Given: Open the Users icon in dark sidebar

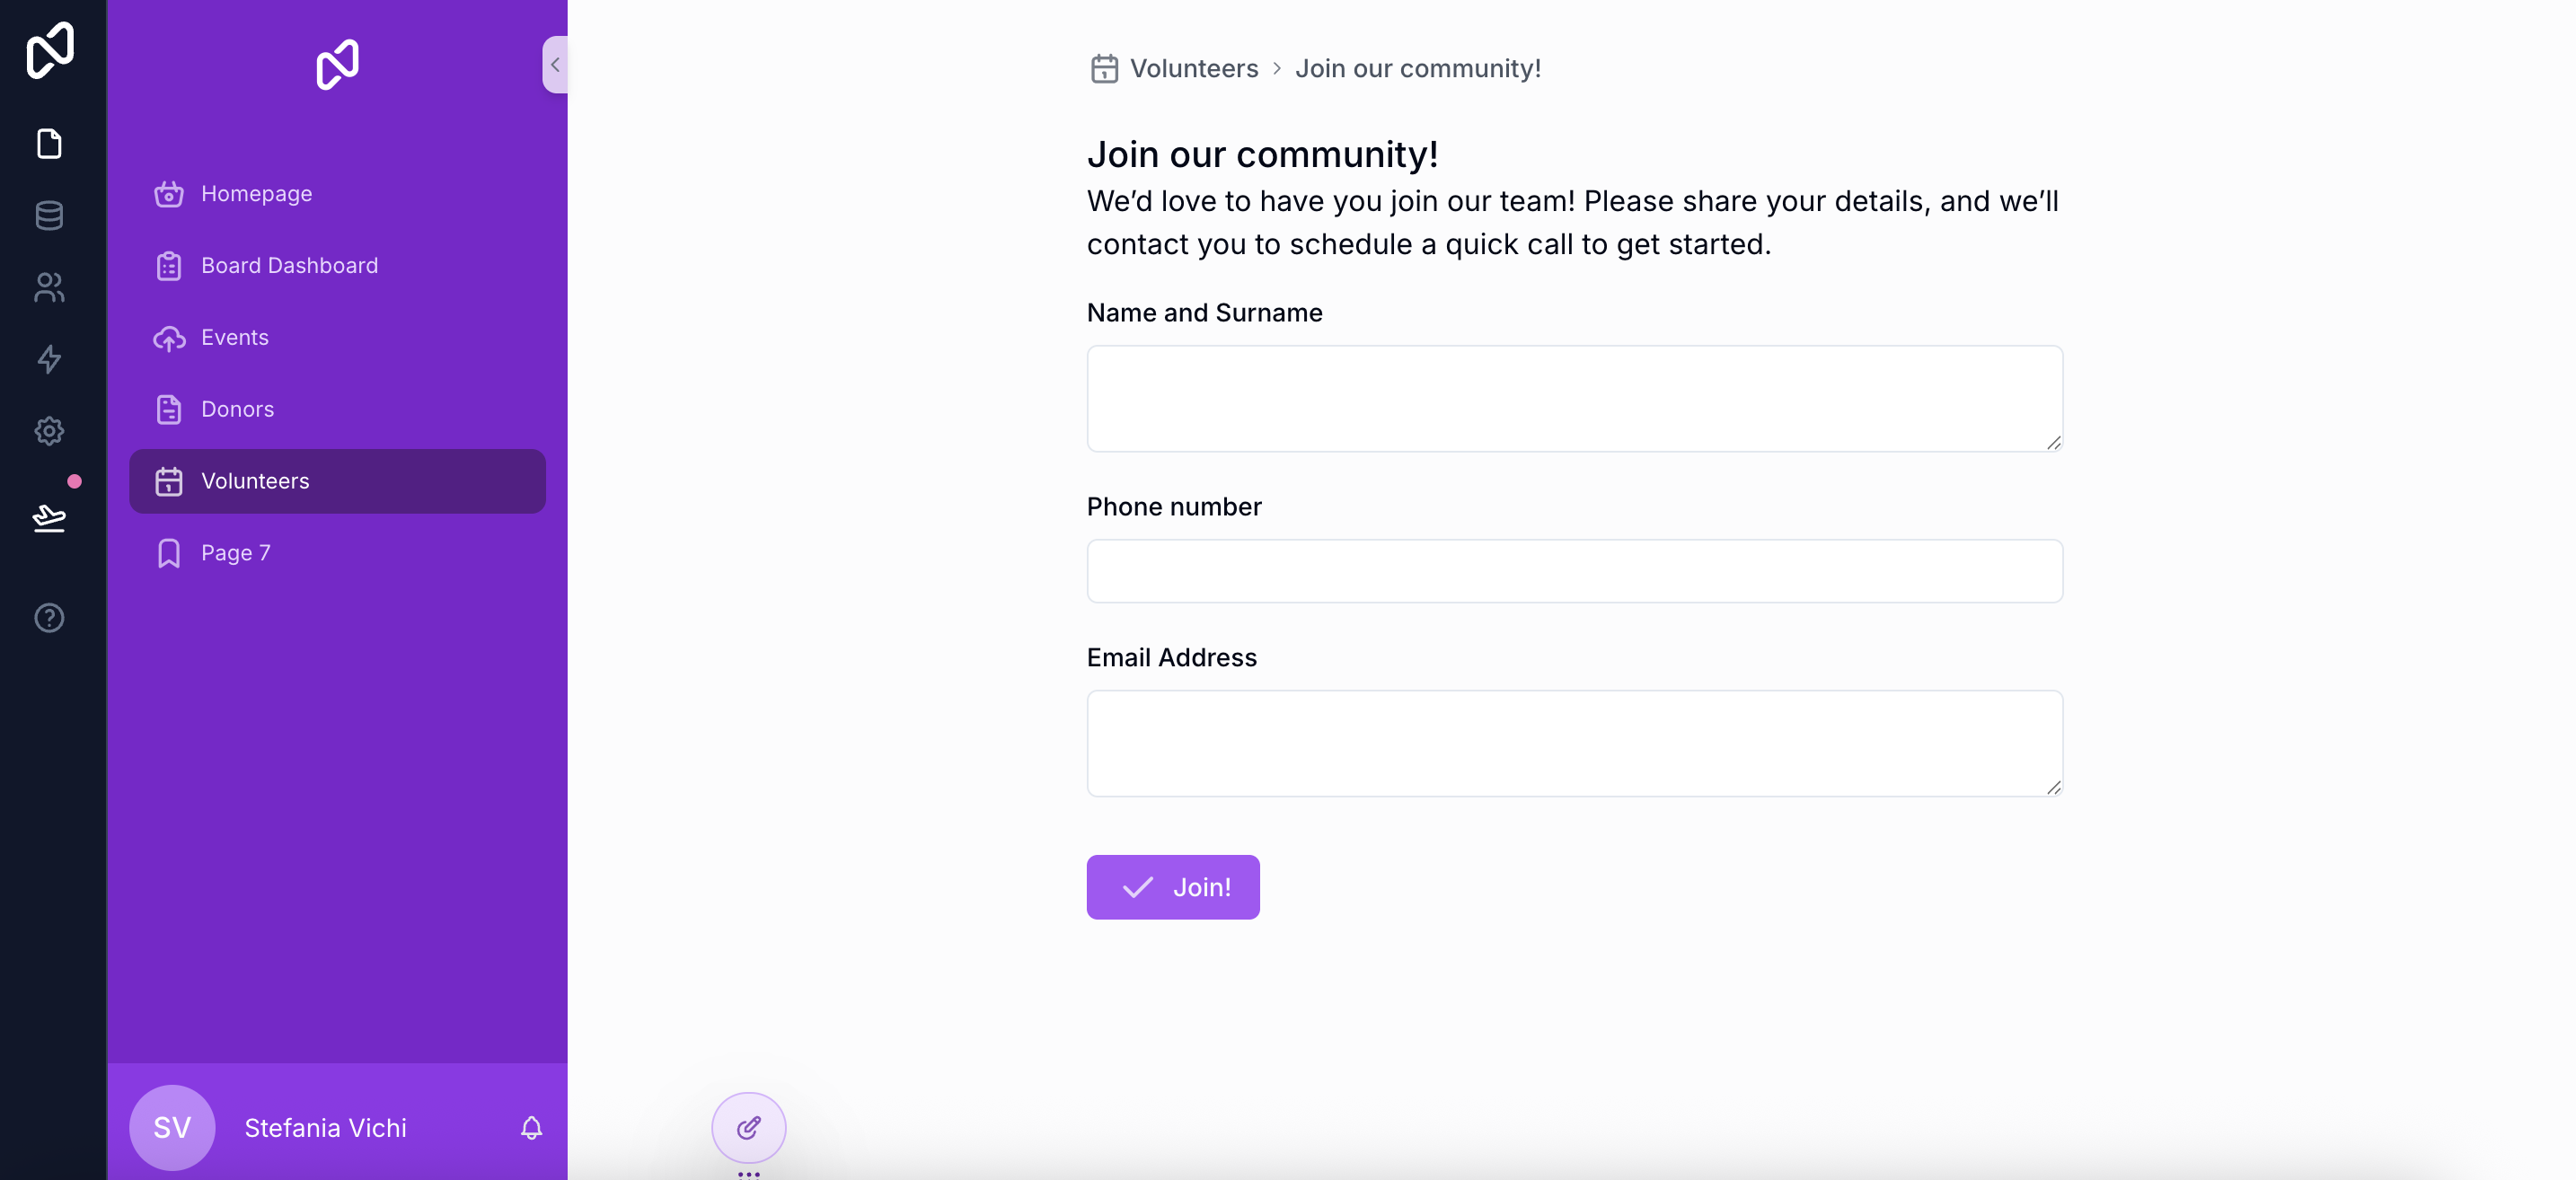Looking at the screenshot, I should (x=49, y=287).
